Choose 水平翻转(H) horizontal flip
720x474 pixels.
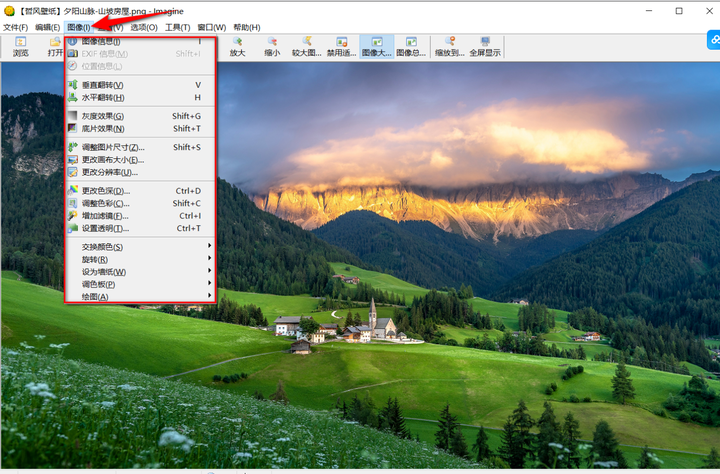140,97
